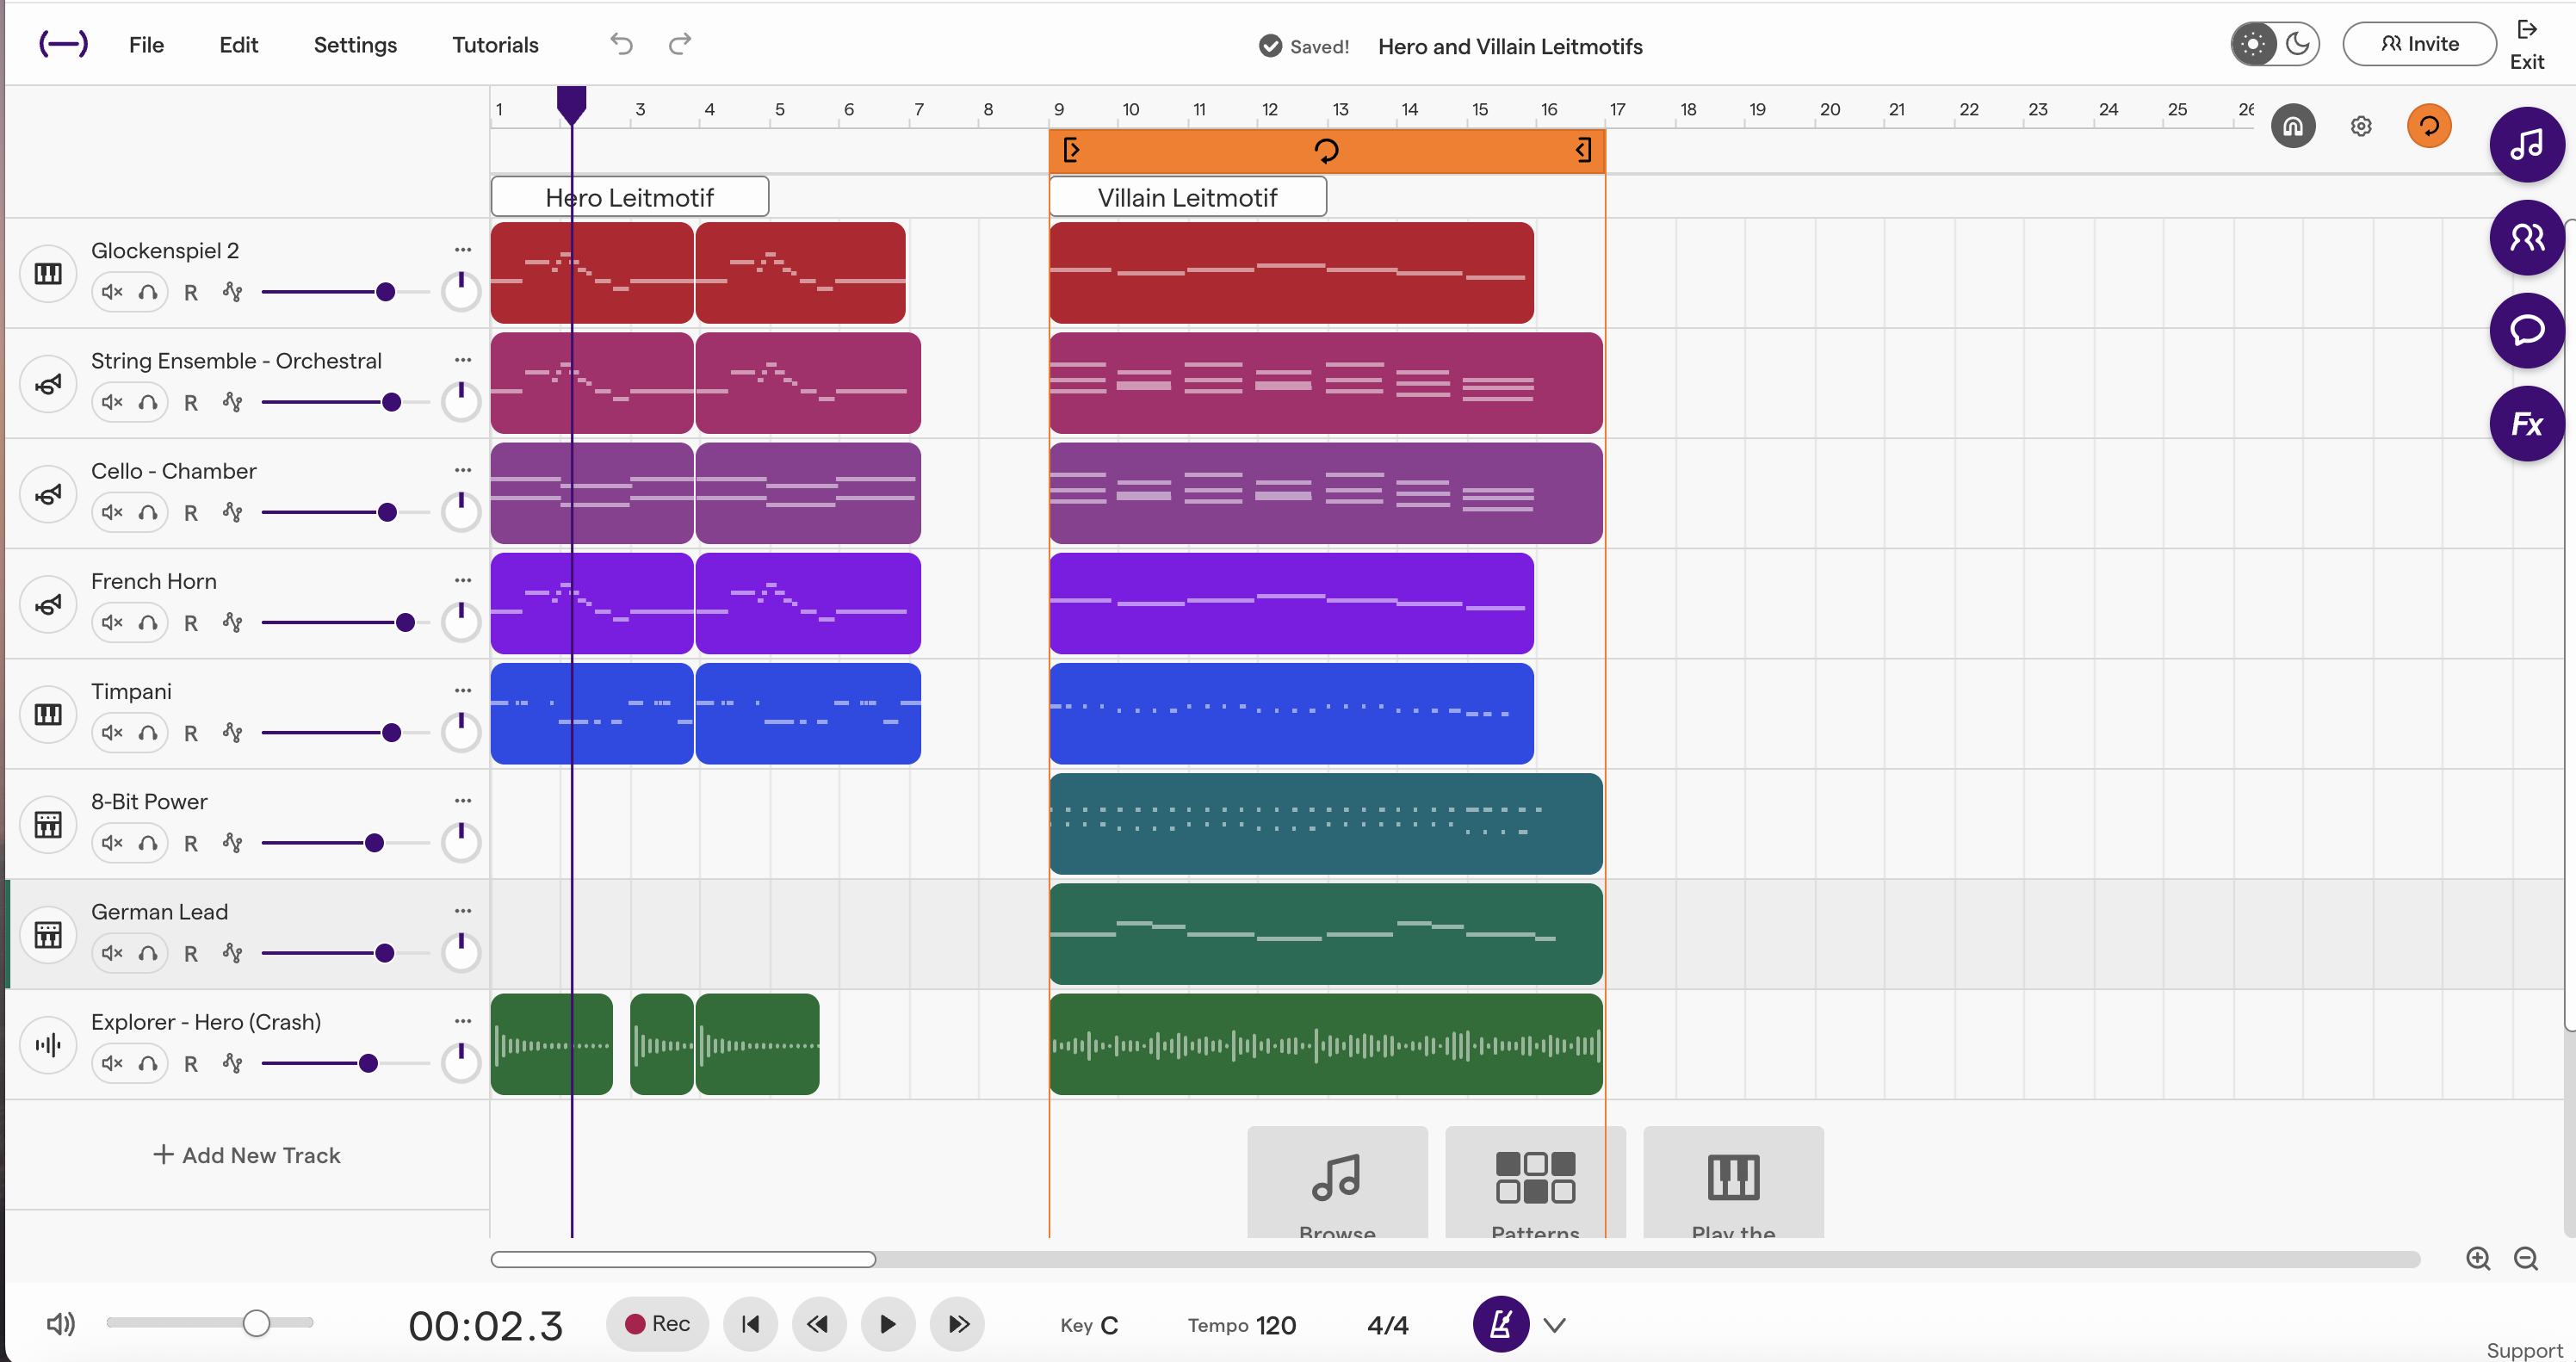Arm recording on German Lead track
Viewport: 2576px width, 1362px height.
[x=190, y=953]
